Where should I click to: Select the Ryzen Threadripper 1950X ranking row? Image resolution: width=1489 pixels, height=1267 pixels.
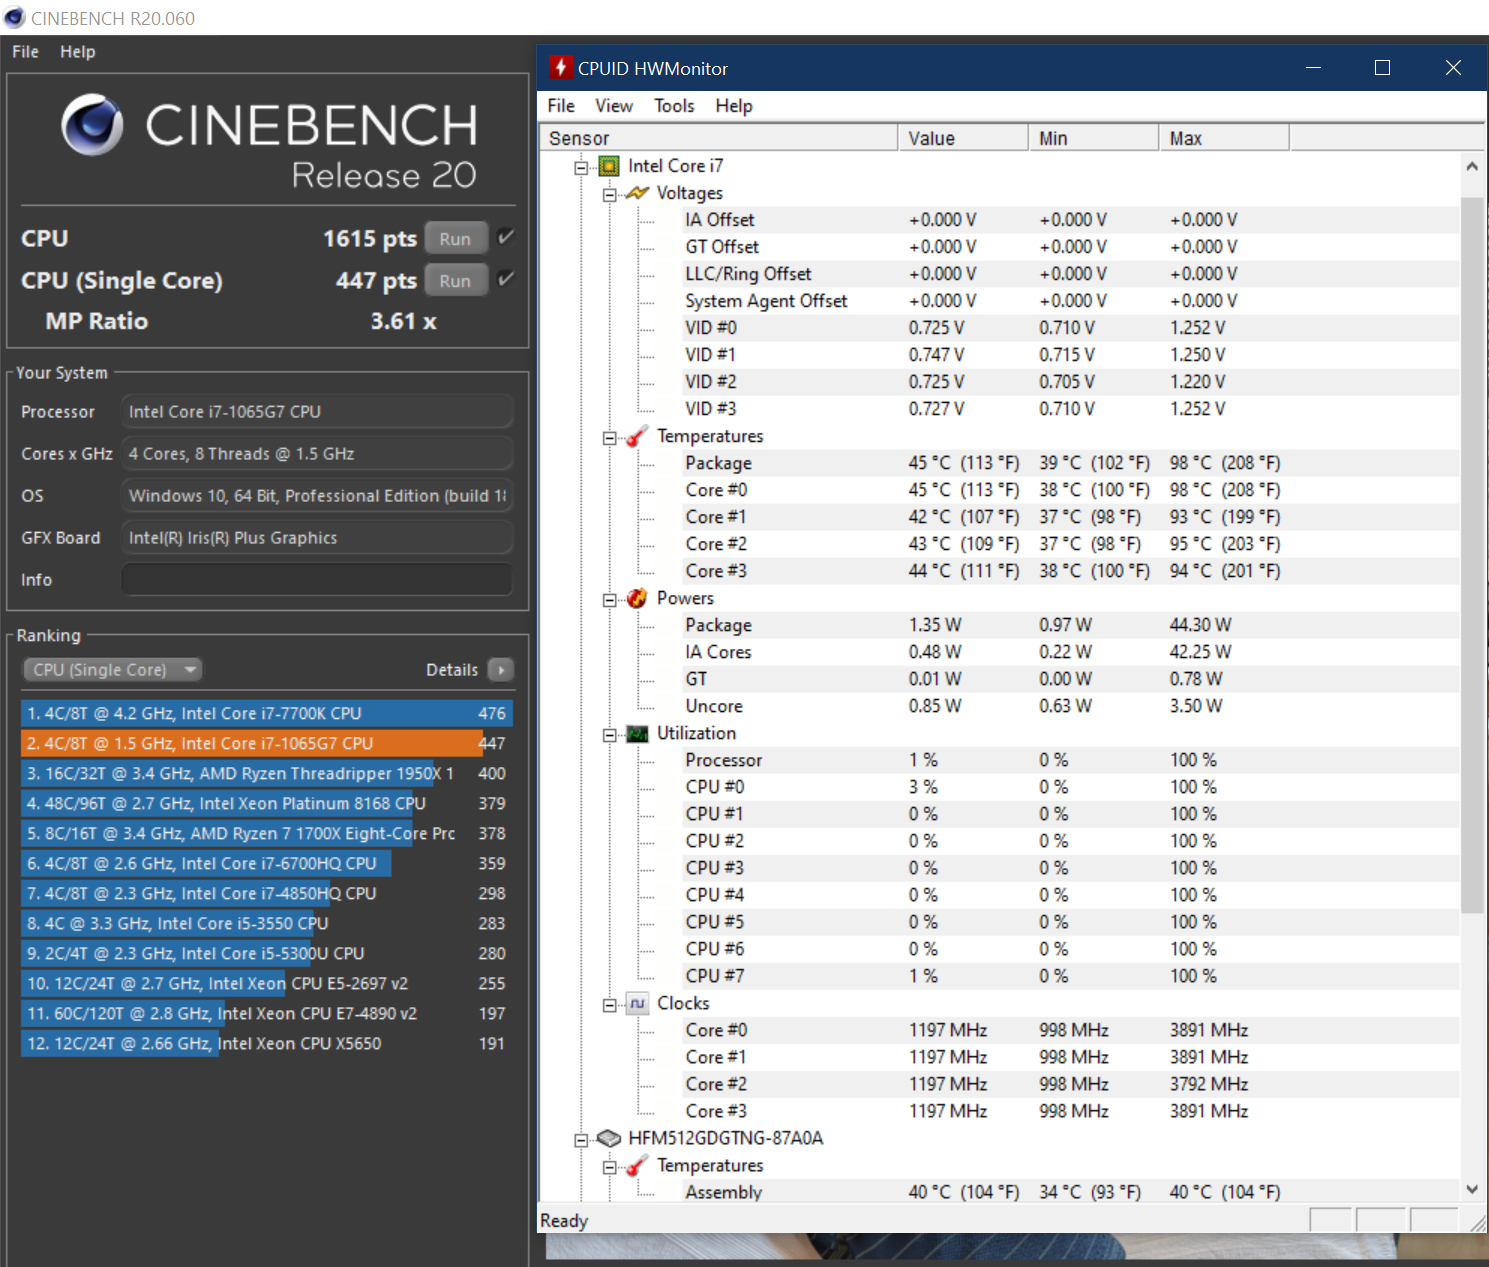tap(267, 774)
